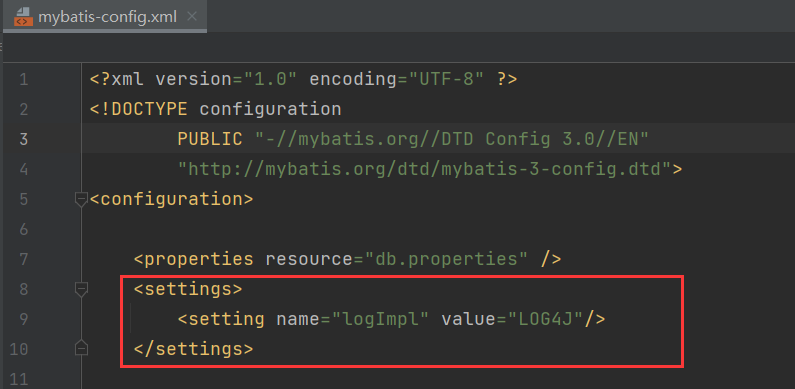
Task: Click the "-//mybatis.org//DTD Config 3.0//EN" string
Action: (x=452, y=139)
